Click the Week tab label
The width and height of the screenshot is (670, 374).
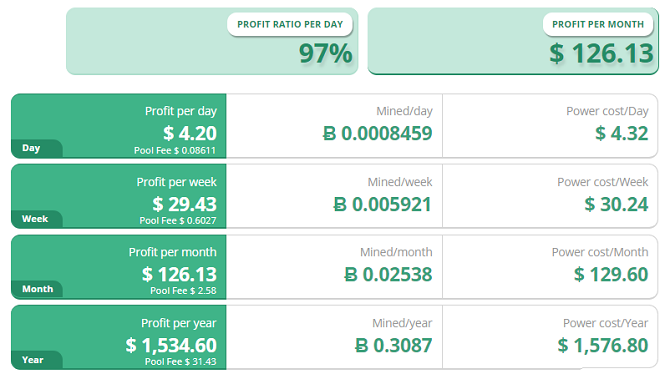35,219
